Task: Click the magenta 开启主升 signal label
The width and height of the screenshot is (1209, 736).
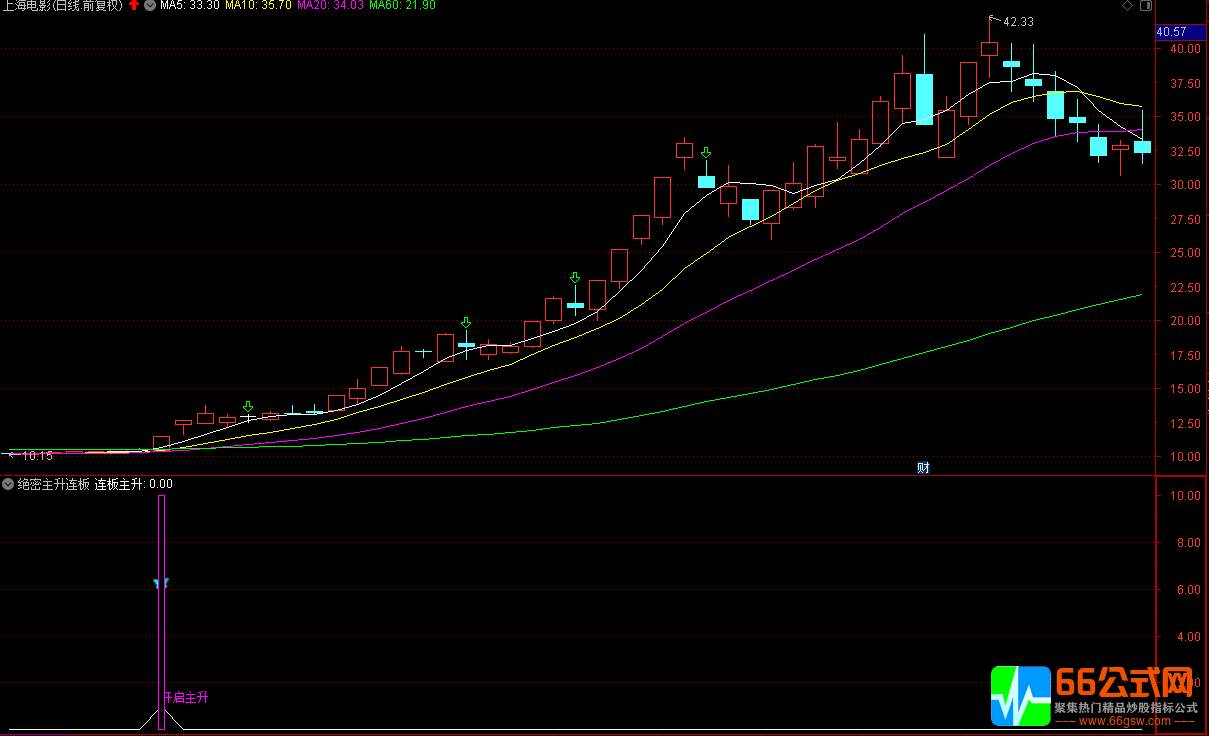Action: coord(186,697)
